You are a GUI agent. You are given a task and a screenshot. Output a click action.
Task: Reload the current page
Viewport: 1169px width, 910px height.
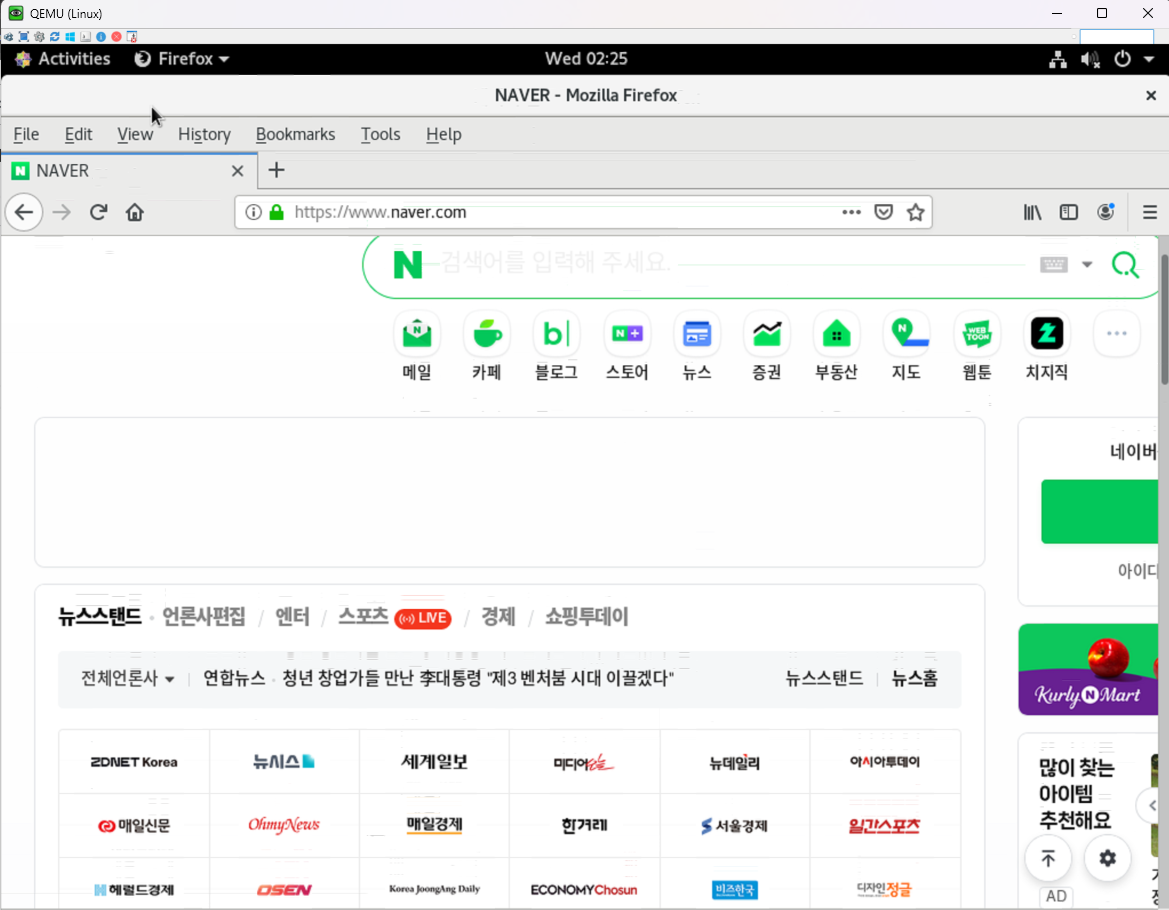point(98,212)
